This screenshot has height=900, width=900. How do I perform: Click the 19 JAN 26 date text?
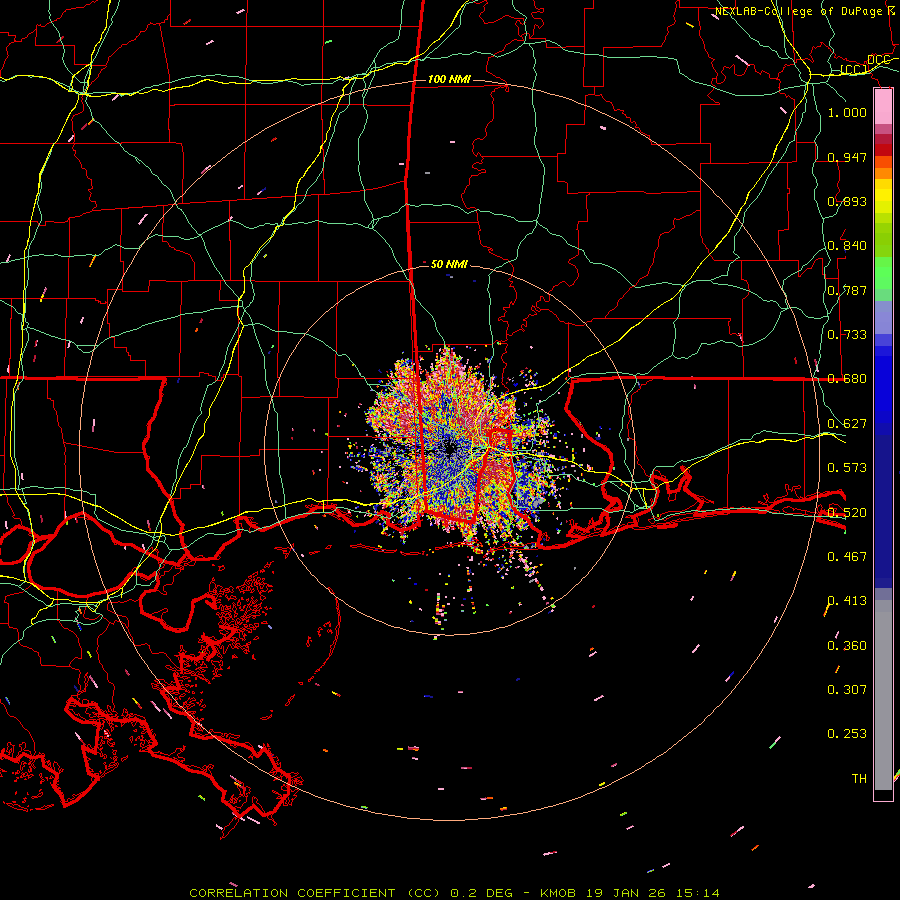(625, 893)
